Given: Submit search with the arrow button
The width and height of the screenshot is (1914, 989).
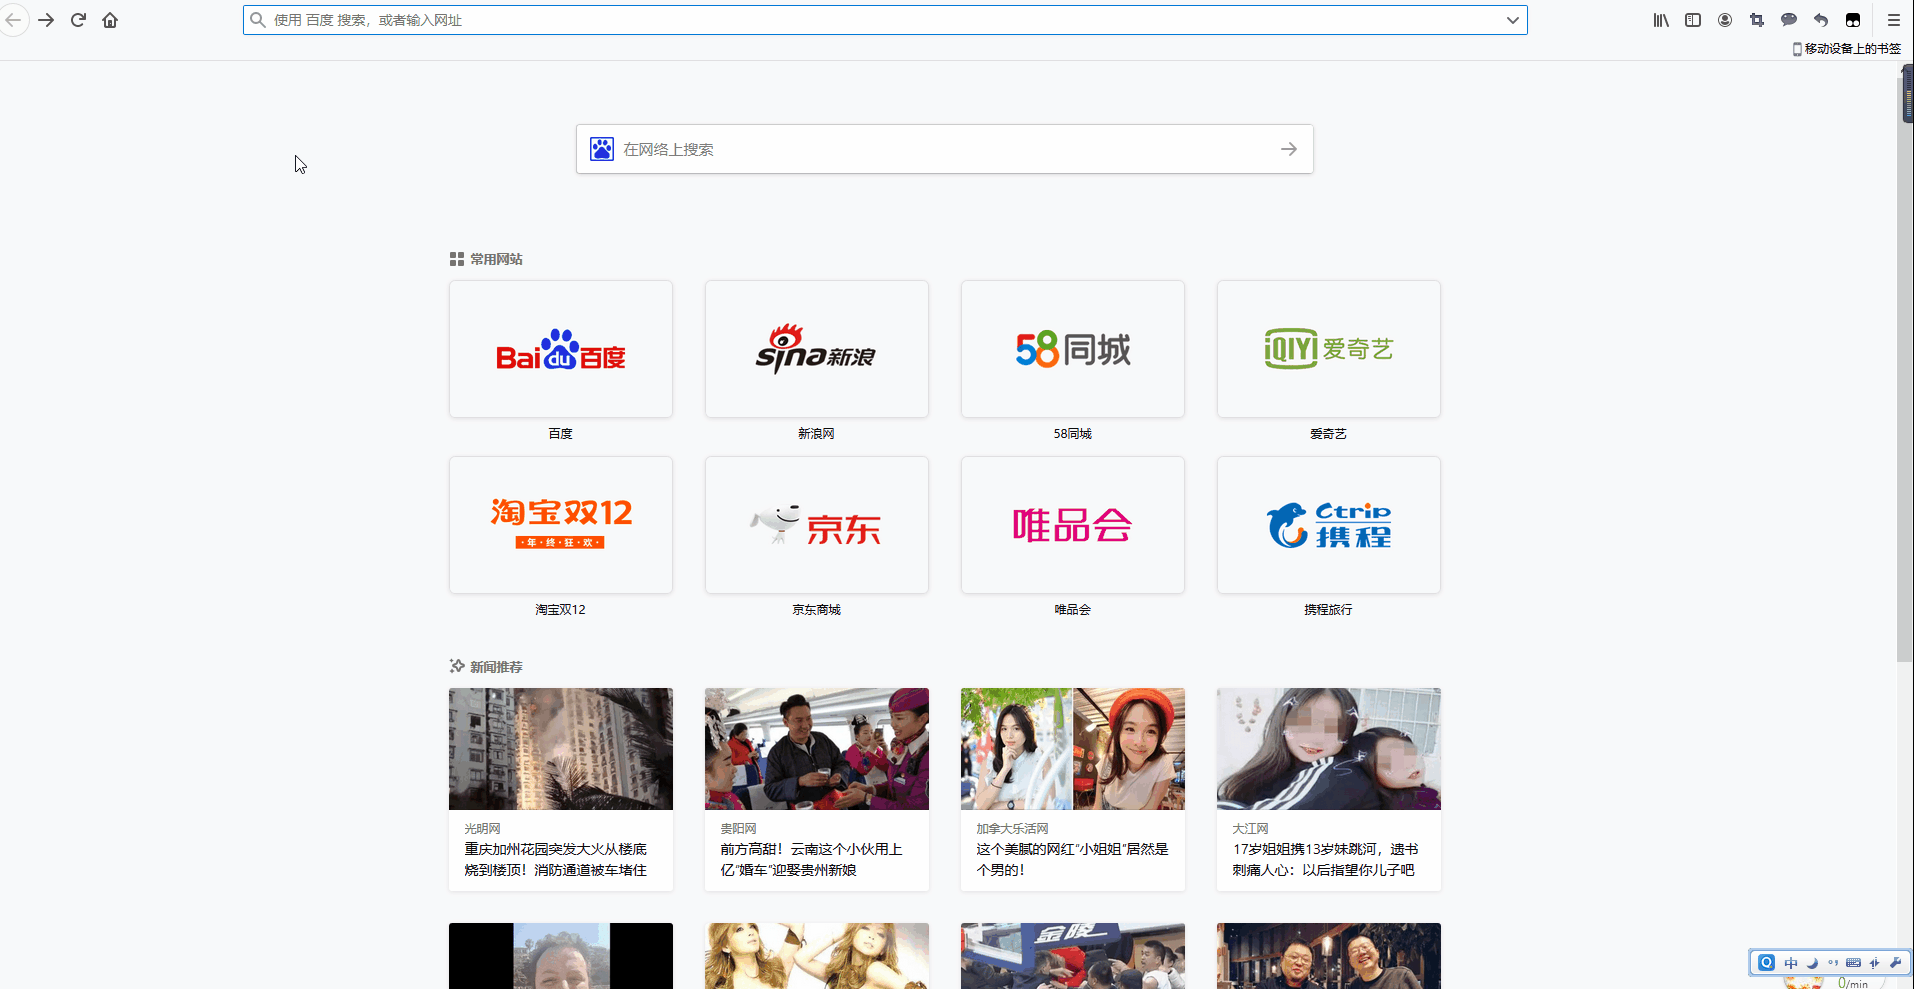Looking at the screenshot, I should pyautogui.click(x=1289, y=149).
